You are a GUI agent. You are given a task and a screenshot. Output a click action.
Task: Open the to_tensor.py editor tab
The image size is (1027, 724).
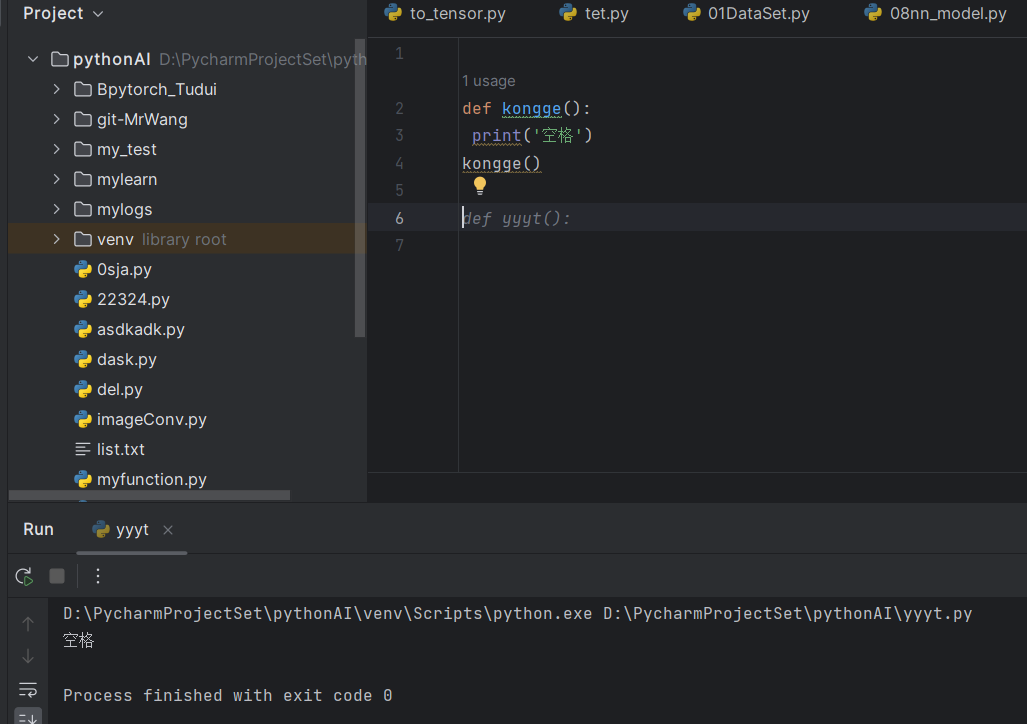457,13
